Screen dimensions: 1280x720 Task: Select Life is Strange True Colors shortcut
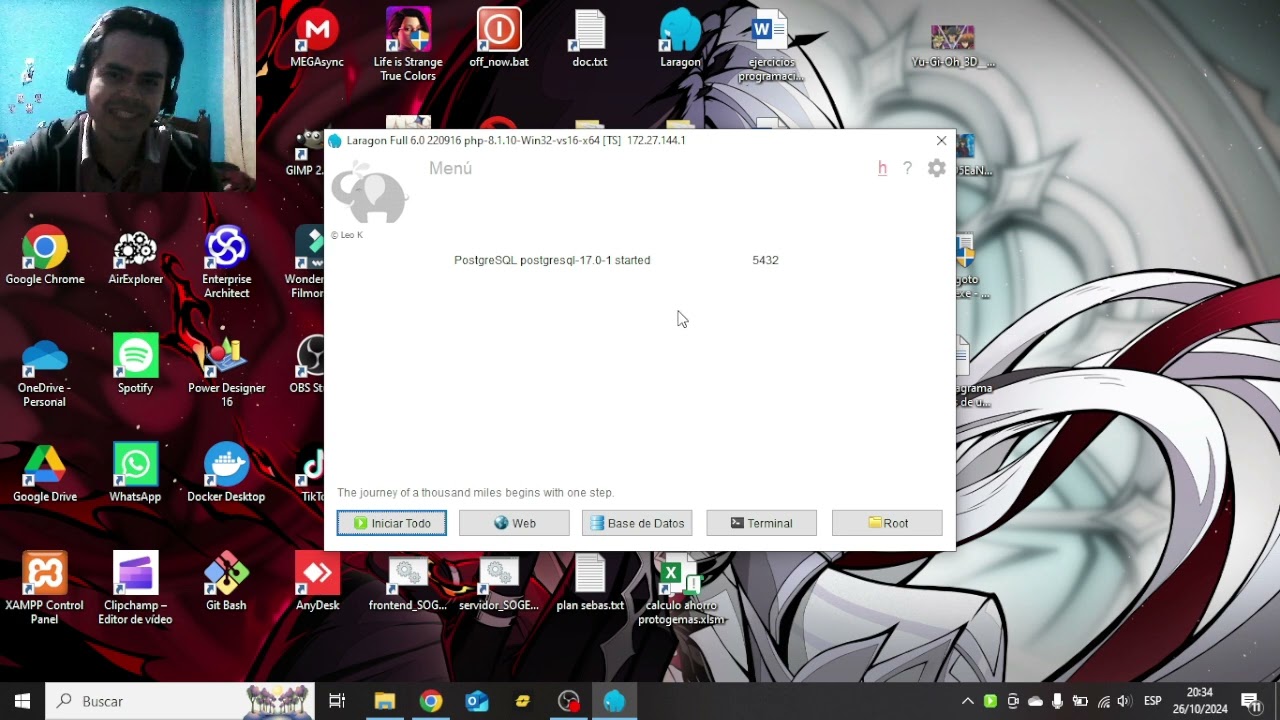click(408, 45)
